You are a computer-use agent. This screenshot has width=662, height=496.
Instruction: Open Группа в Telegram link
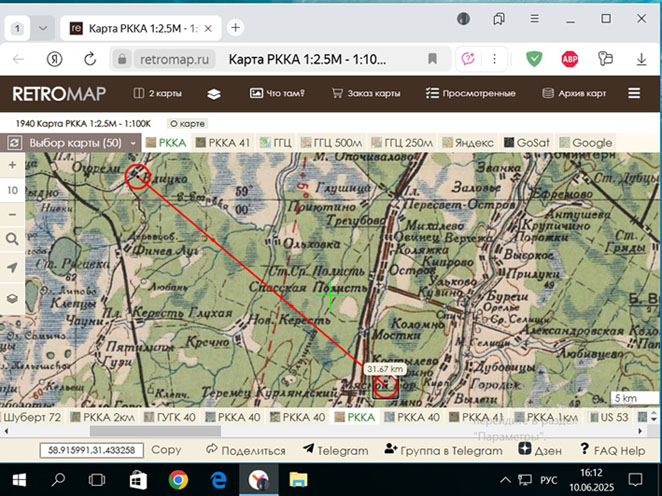443,450
